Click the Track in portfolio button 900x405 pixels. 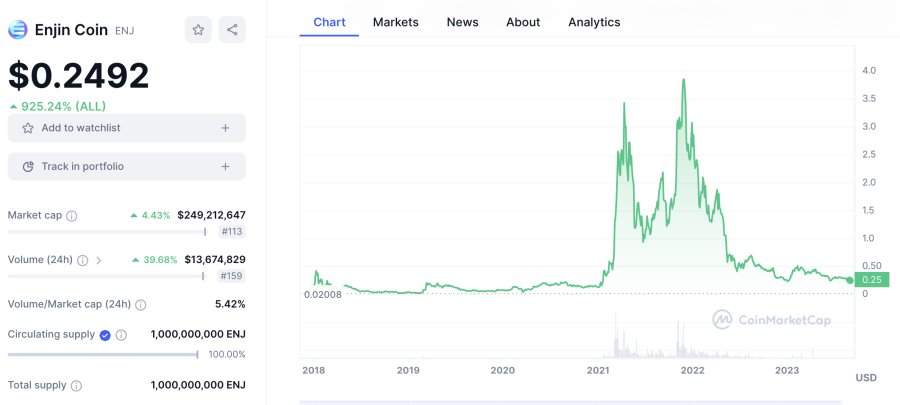[126, 166]
